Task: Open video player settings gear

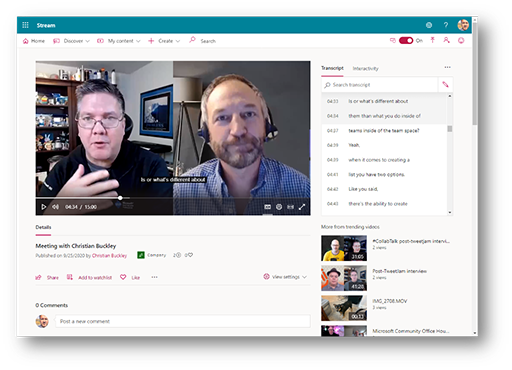Action: click(x=279, y=207)
